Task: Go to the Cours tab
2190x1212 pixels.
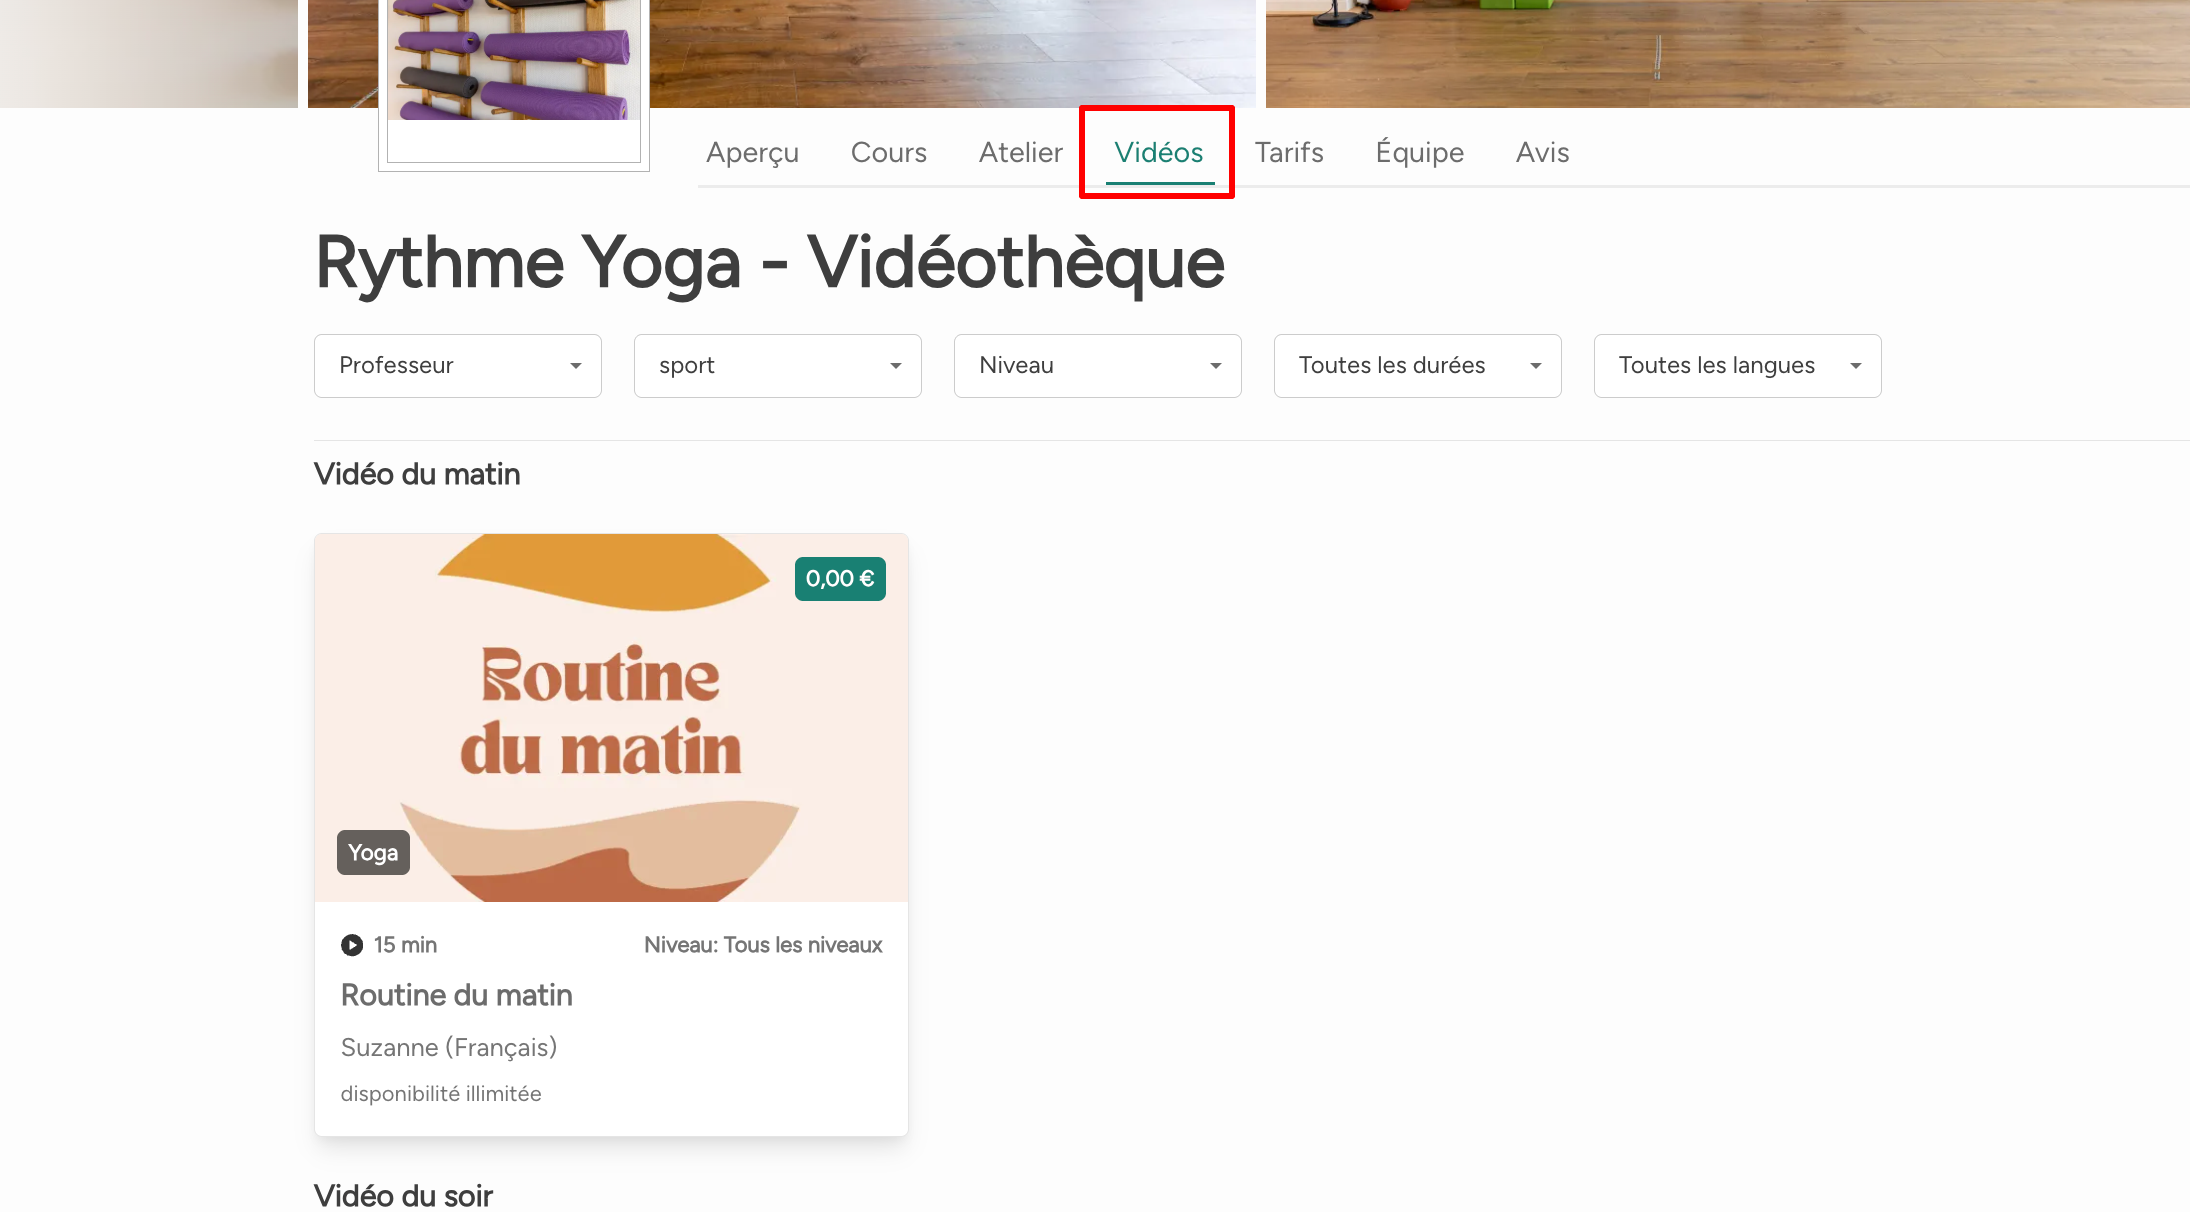Action: click(888, 153)
